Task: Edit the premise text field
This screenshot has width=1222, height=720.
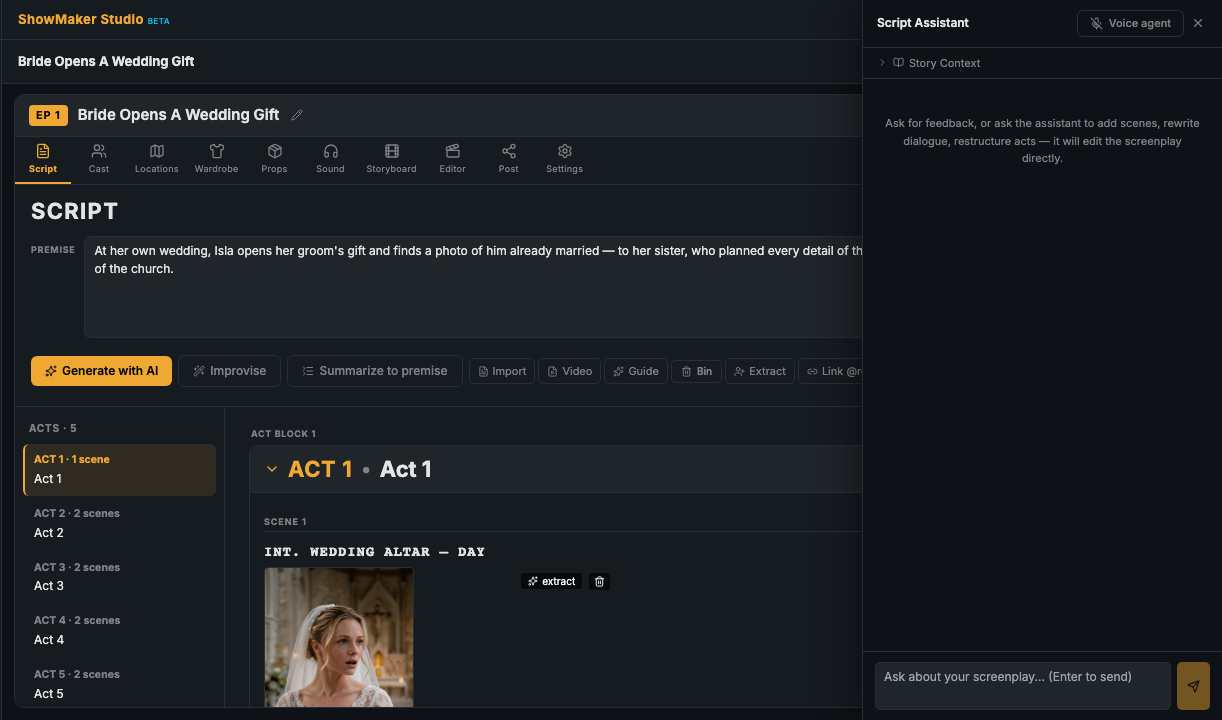Action: click(x=473, y=287)
